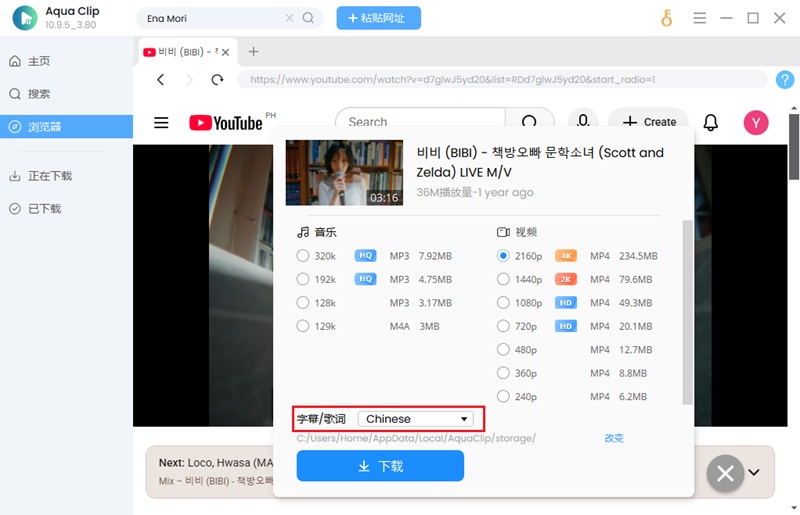800x515 pixels.
Task: Select 320k MP3 audio option
Action: (303, 256)
